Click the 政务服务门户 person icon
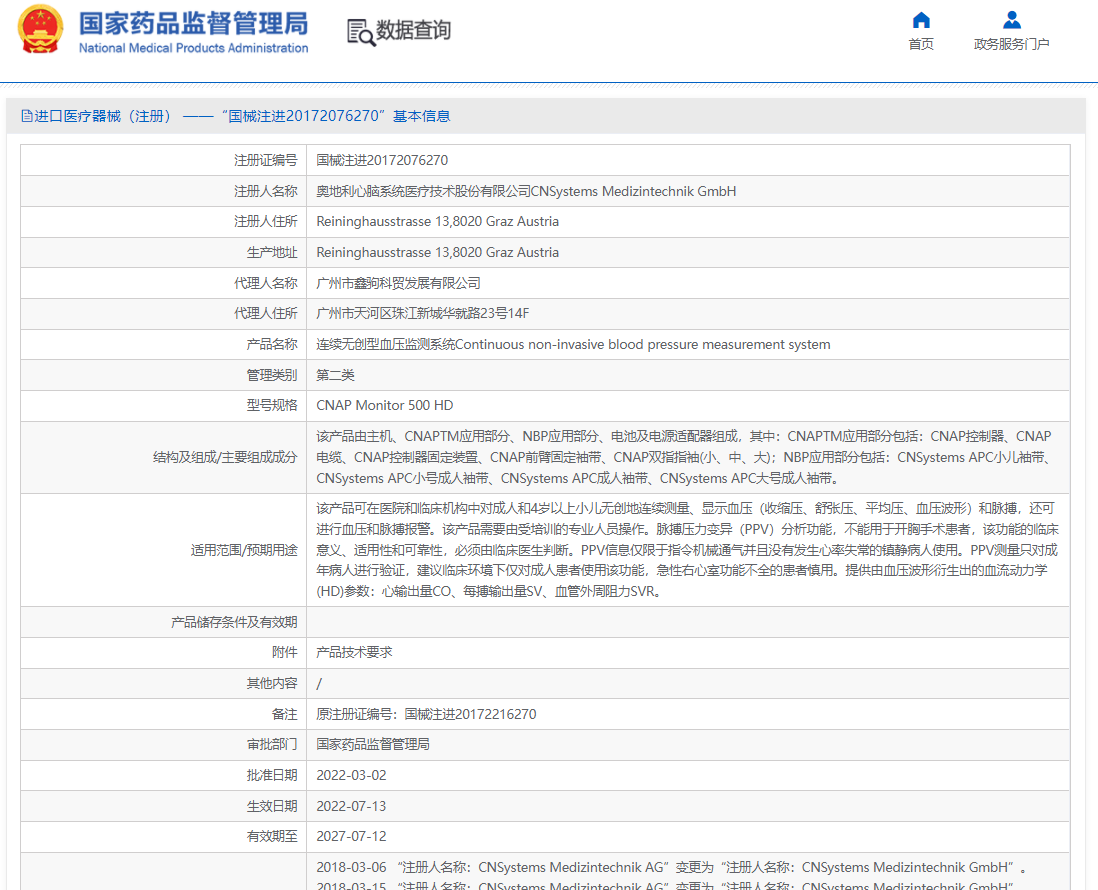Screen dimensions: 1098x890 [x=1011, y=20]
